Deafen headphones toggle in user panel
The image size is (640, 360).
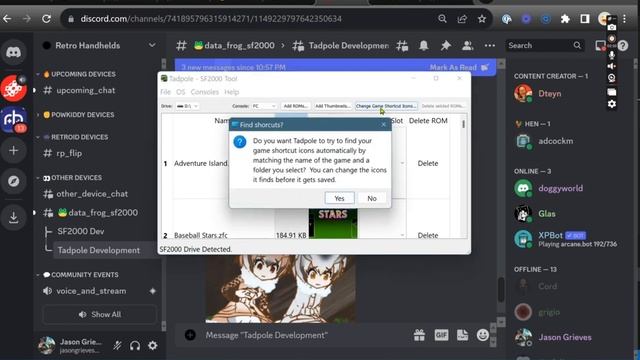135,346
